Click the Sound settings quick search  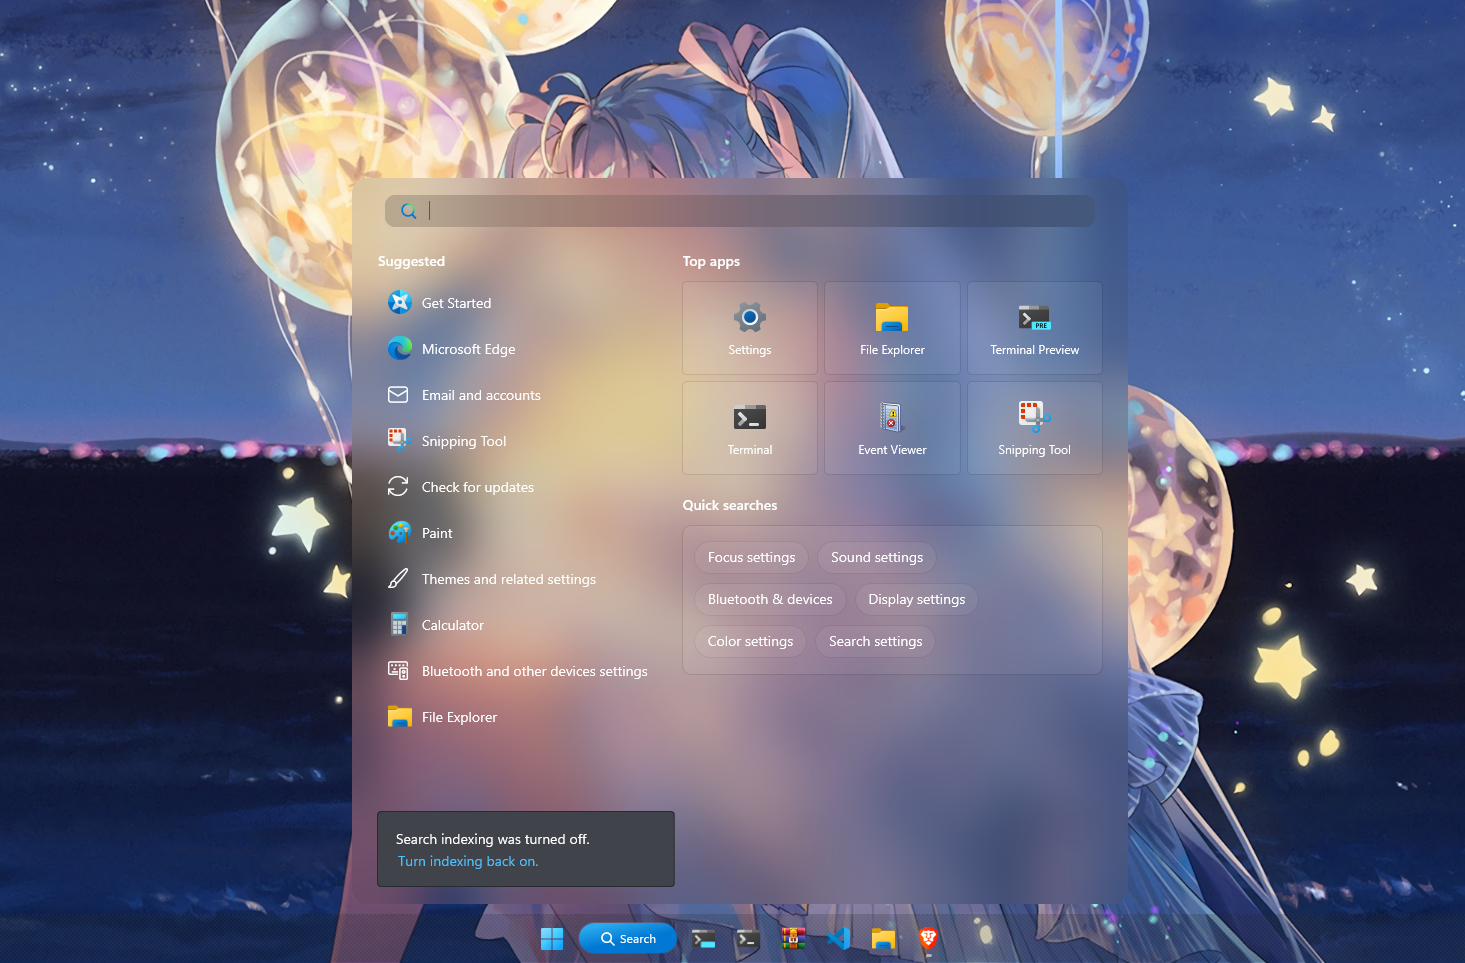pos(877,557)
